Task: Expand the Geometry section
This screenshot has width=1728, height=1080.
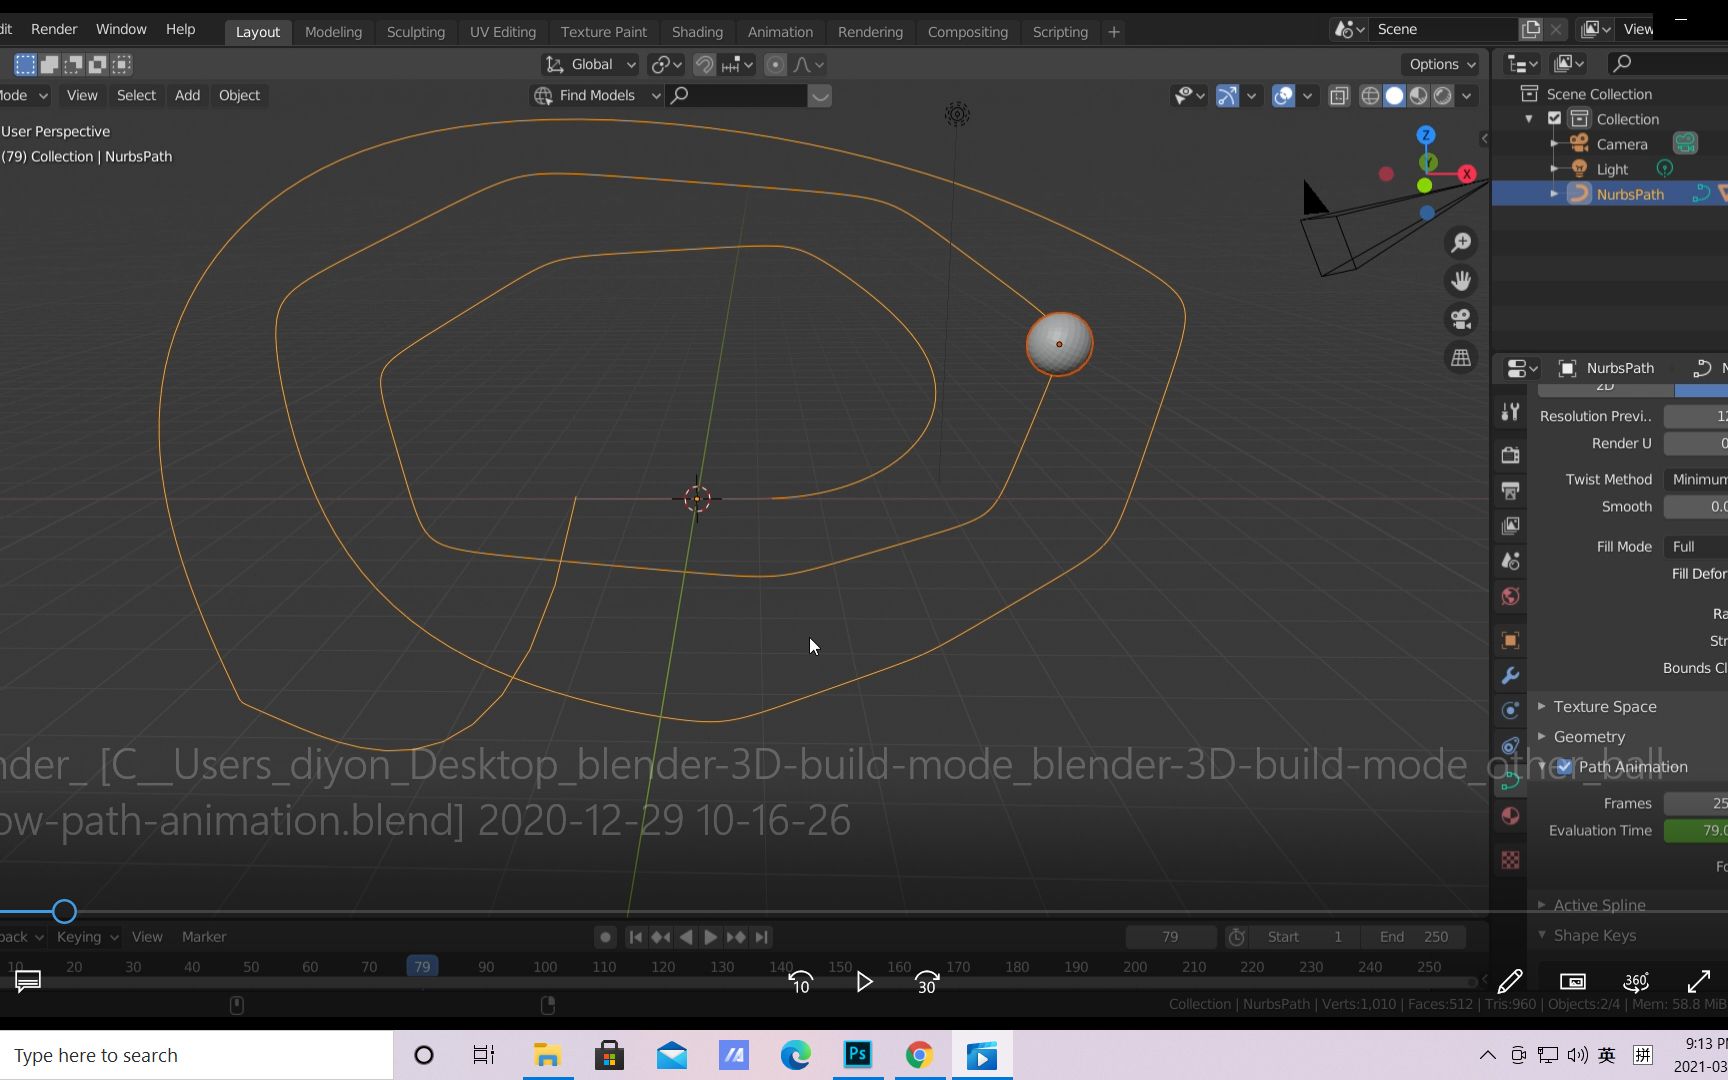Action: (1591, 737)
